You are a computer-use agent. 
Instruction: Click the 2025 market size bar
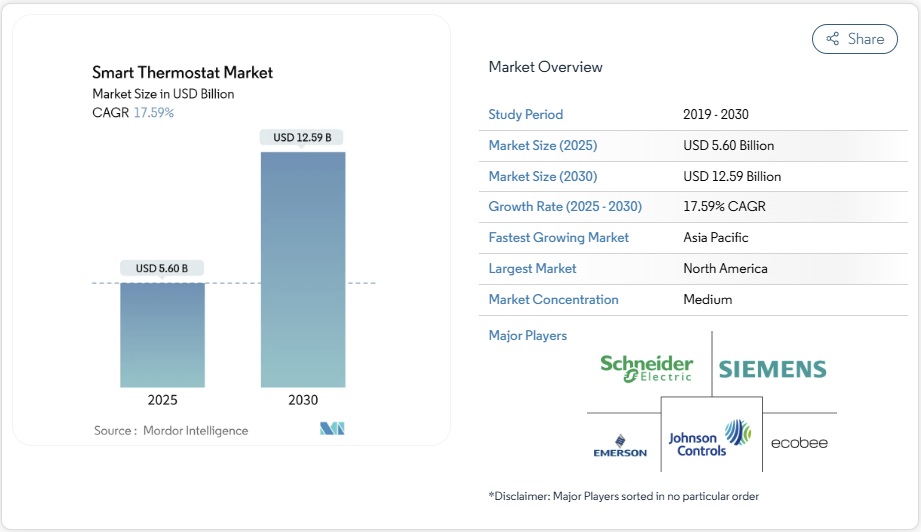(x=163, y=334)
